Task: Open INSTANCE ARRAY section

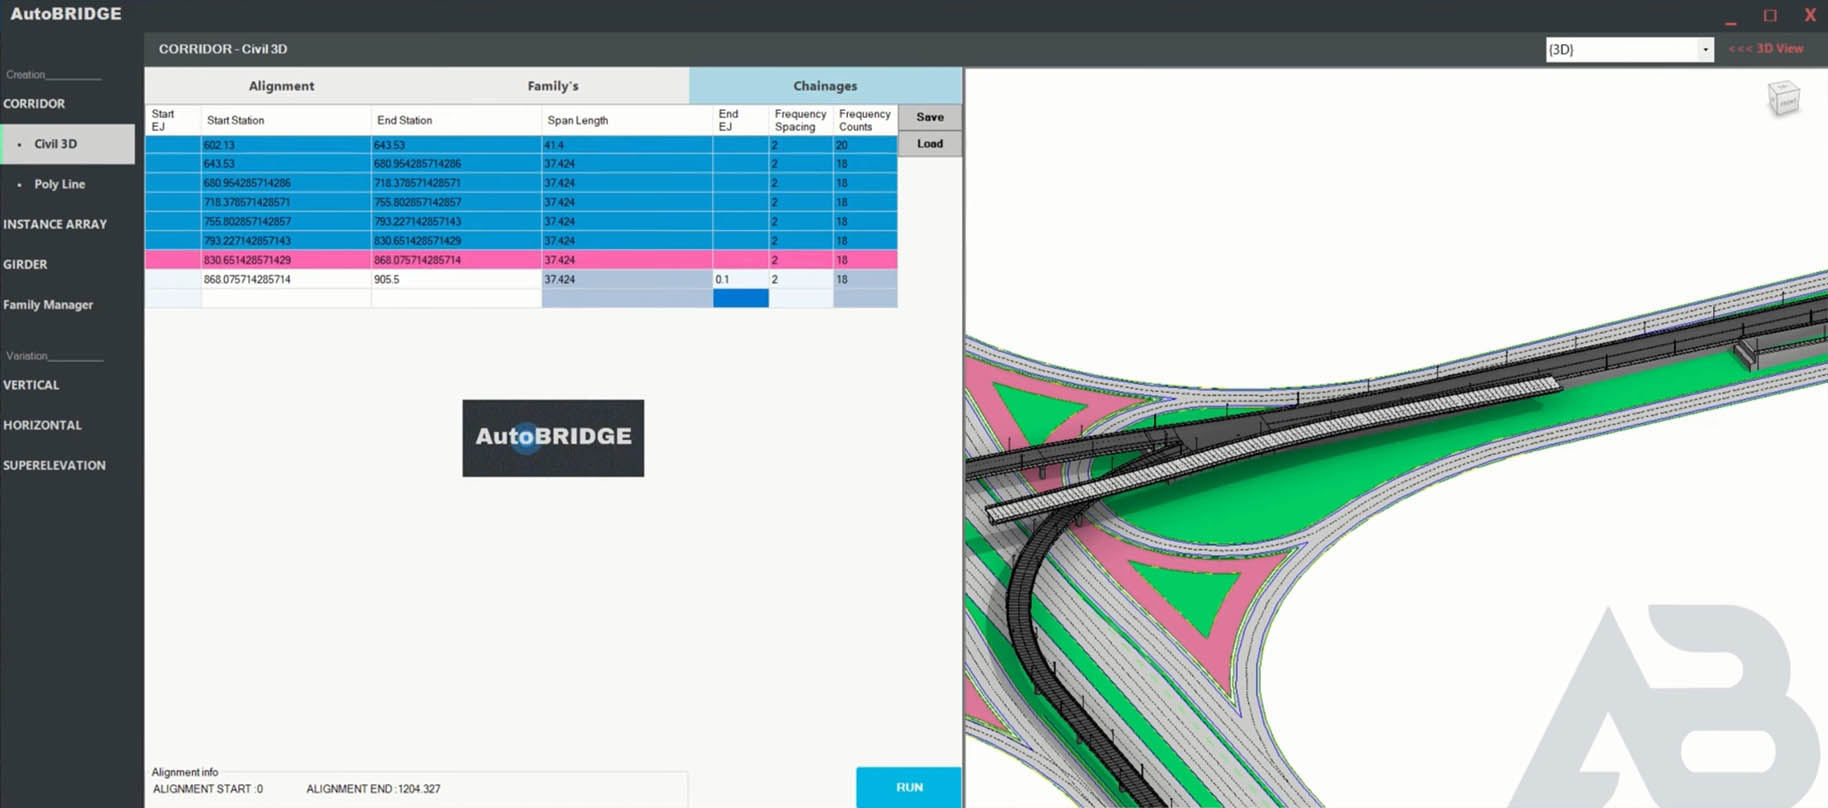Action: point(55,224)
